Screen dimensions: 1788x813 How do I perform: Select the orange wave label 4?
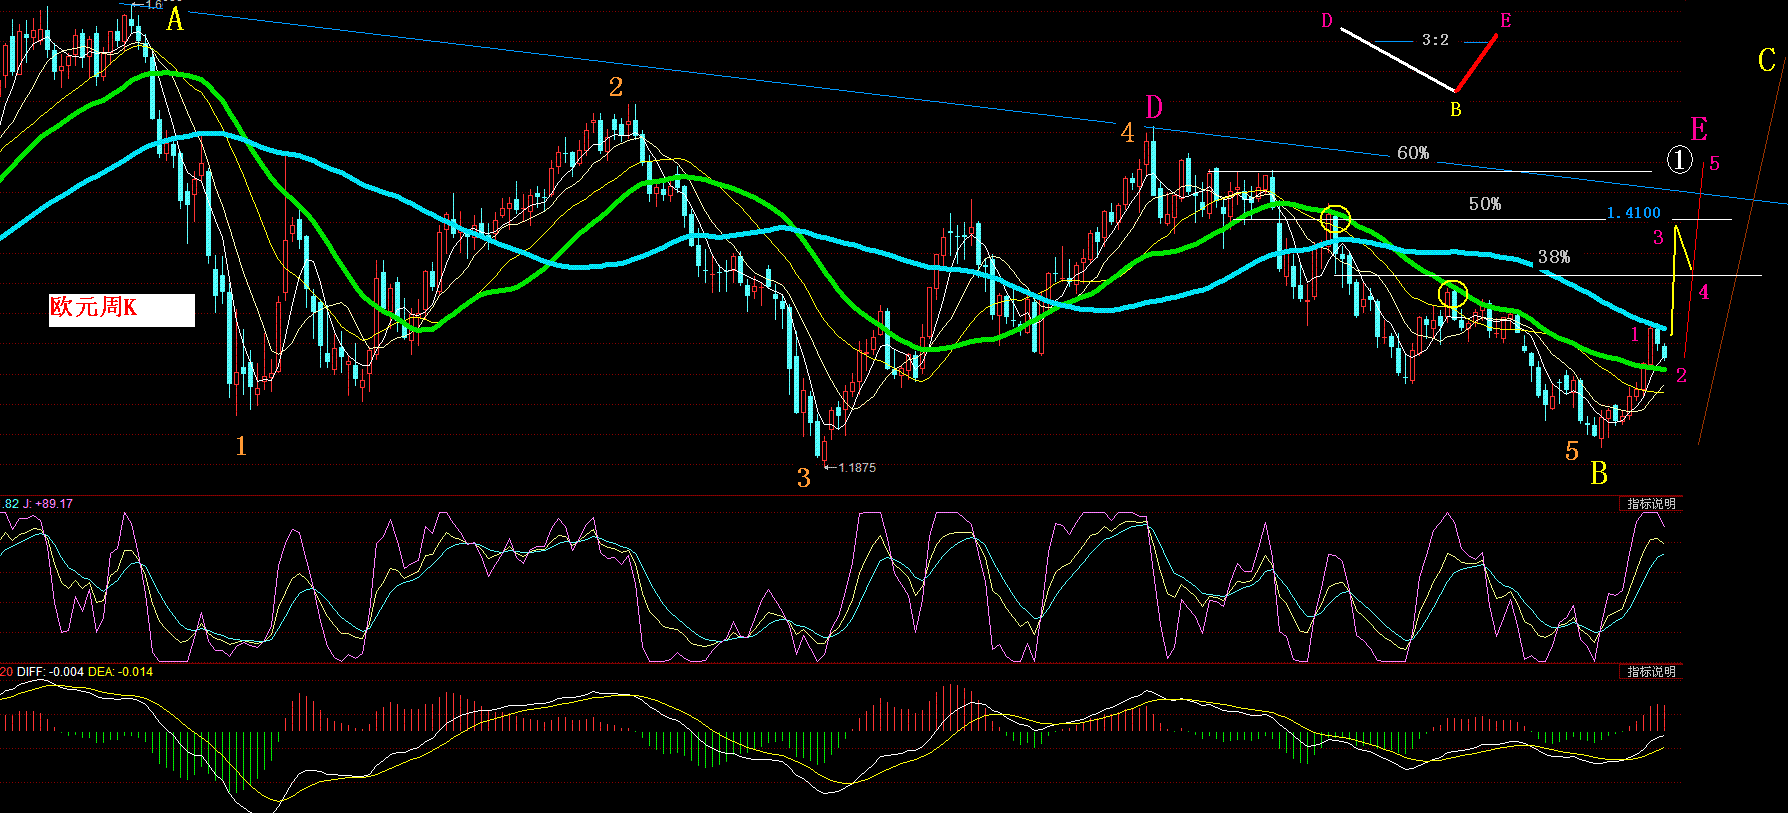(x=1128, y=132)
